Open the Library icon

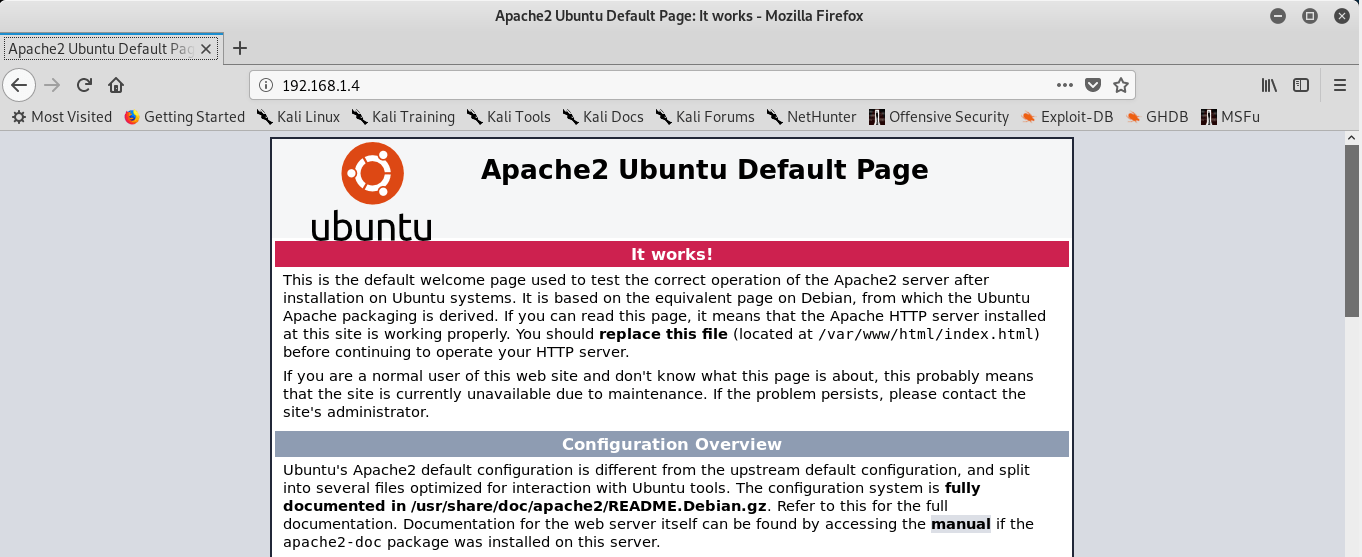[x=1269, y=85]
